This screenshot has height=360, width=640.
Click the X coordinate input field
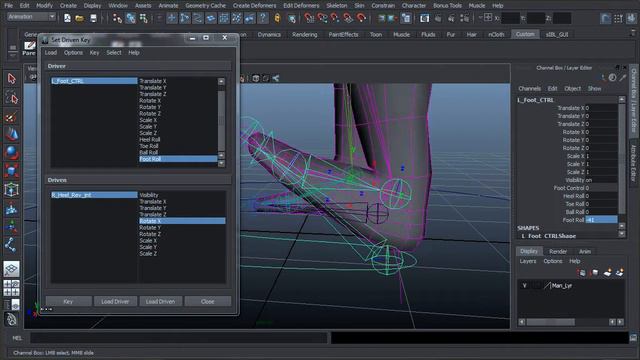click(510, 18)
